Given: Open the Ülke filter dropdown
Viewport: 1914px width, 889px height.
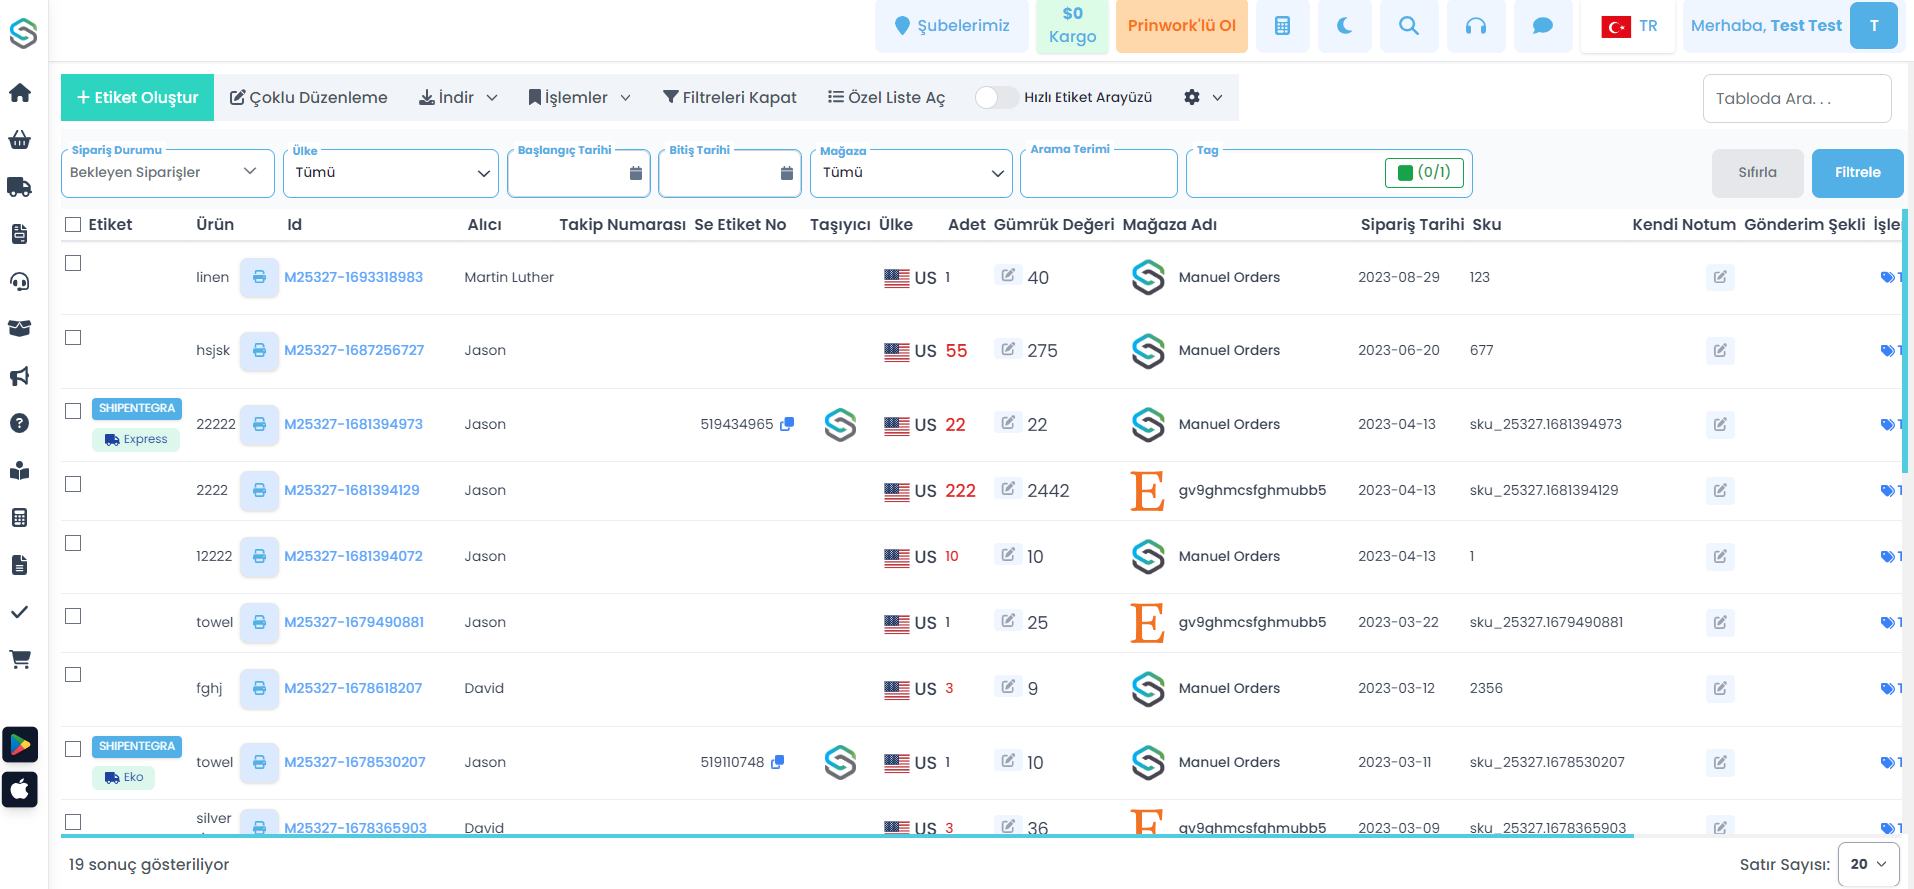Looking at the screenshot, I should pos(391,173).
